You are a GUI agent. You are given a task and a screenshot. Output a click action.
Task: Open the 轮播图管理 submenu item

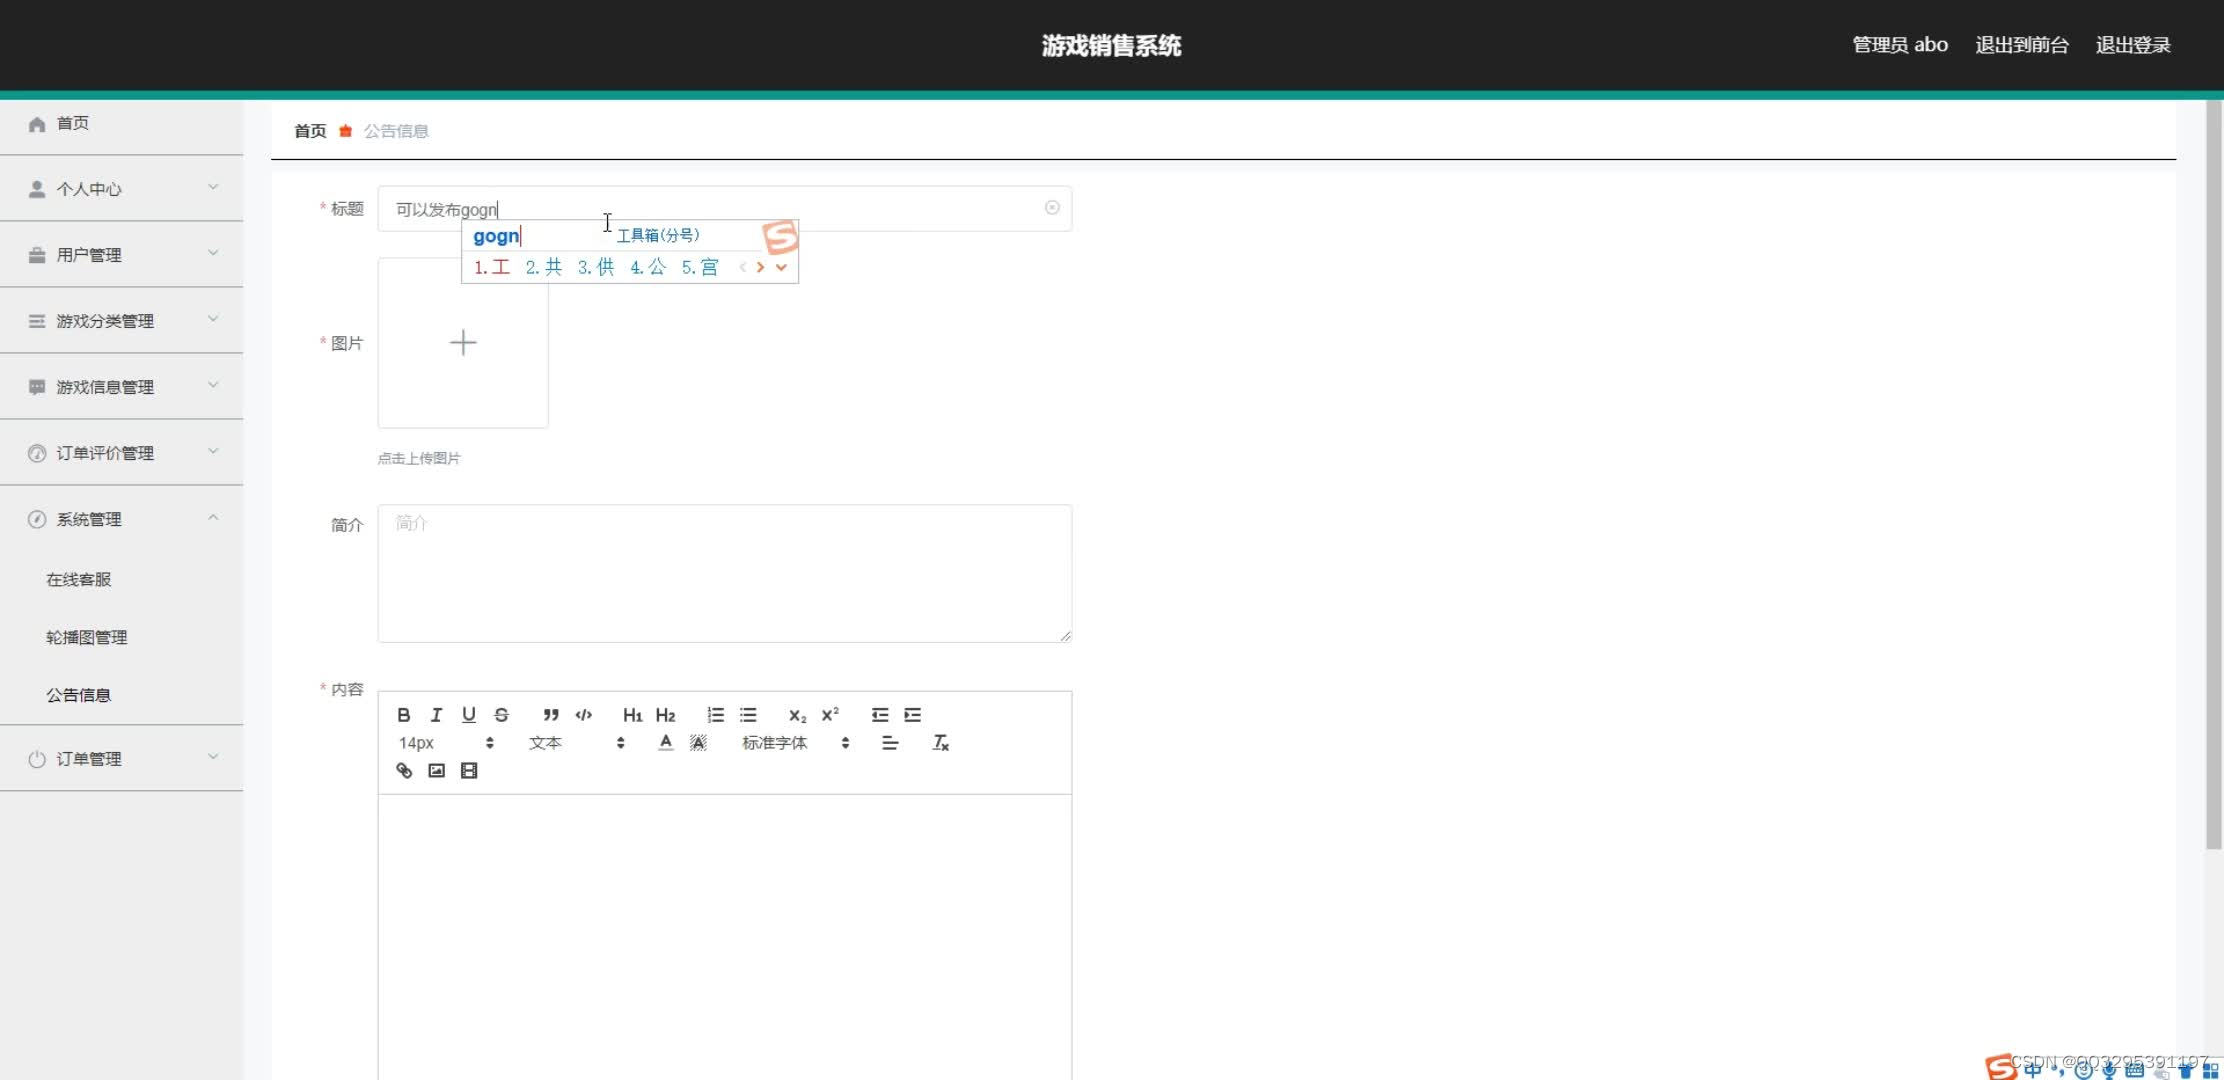tap(86, 638)
